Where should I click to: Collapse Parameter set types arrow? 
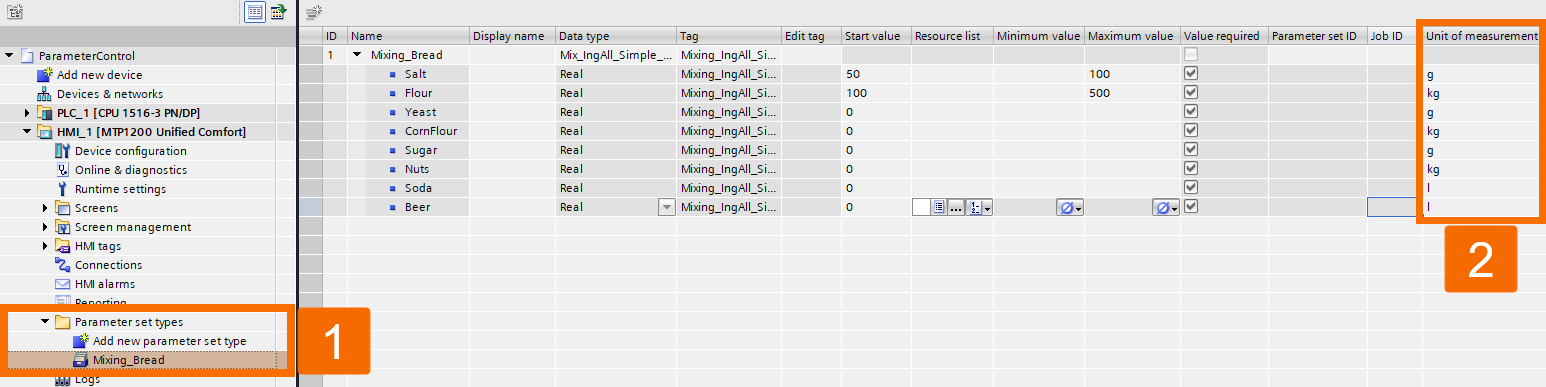[x=46, y=322]
